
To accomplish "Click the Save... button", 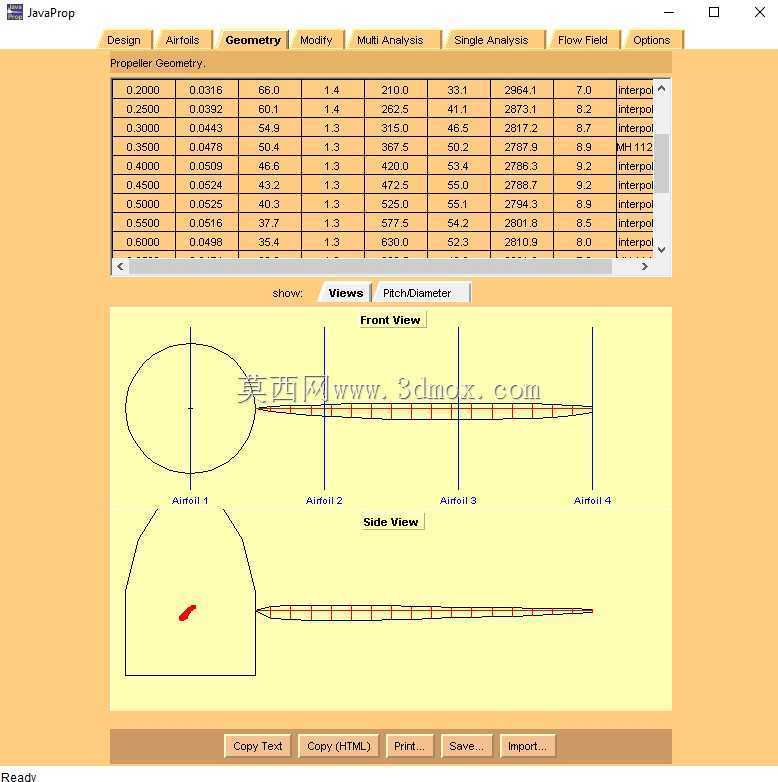I will (x=466, y=746).
